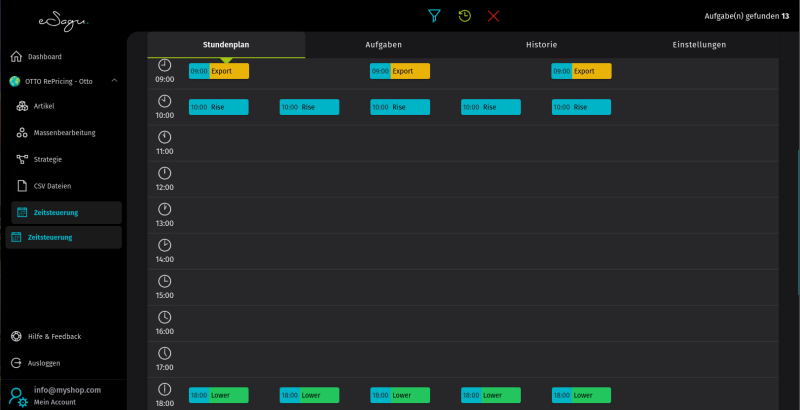Screen dimensions: 800x410
Task: Click the Mein Account user icon
Action: (x=17, y=396)
